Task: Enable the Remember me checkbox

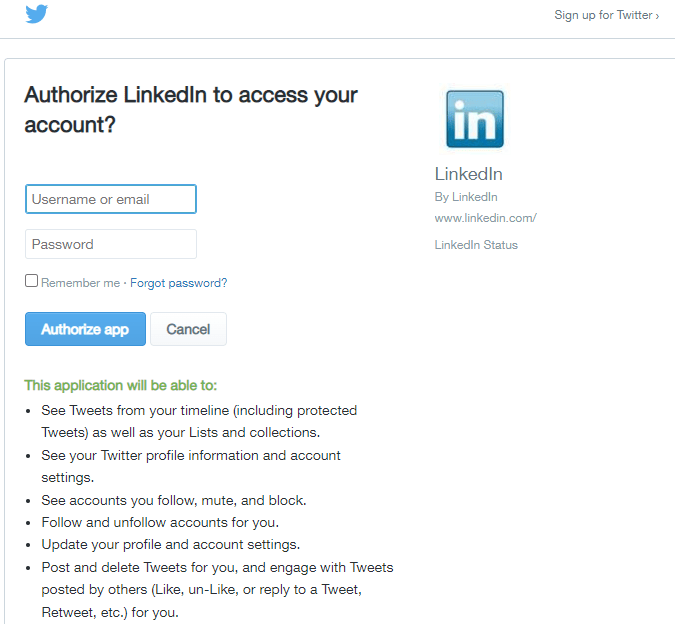Action: (x=32, y=282)
